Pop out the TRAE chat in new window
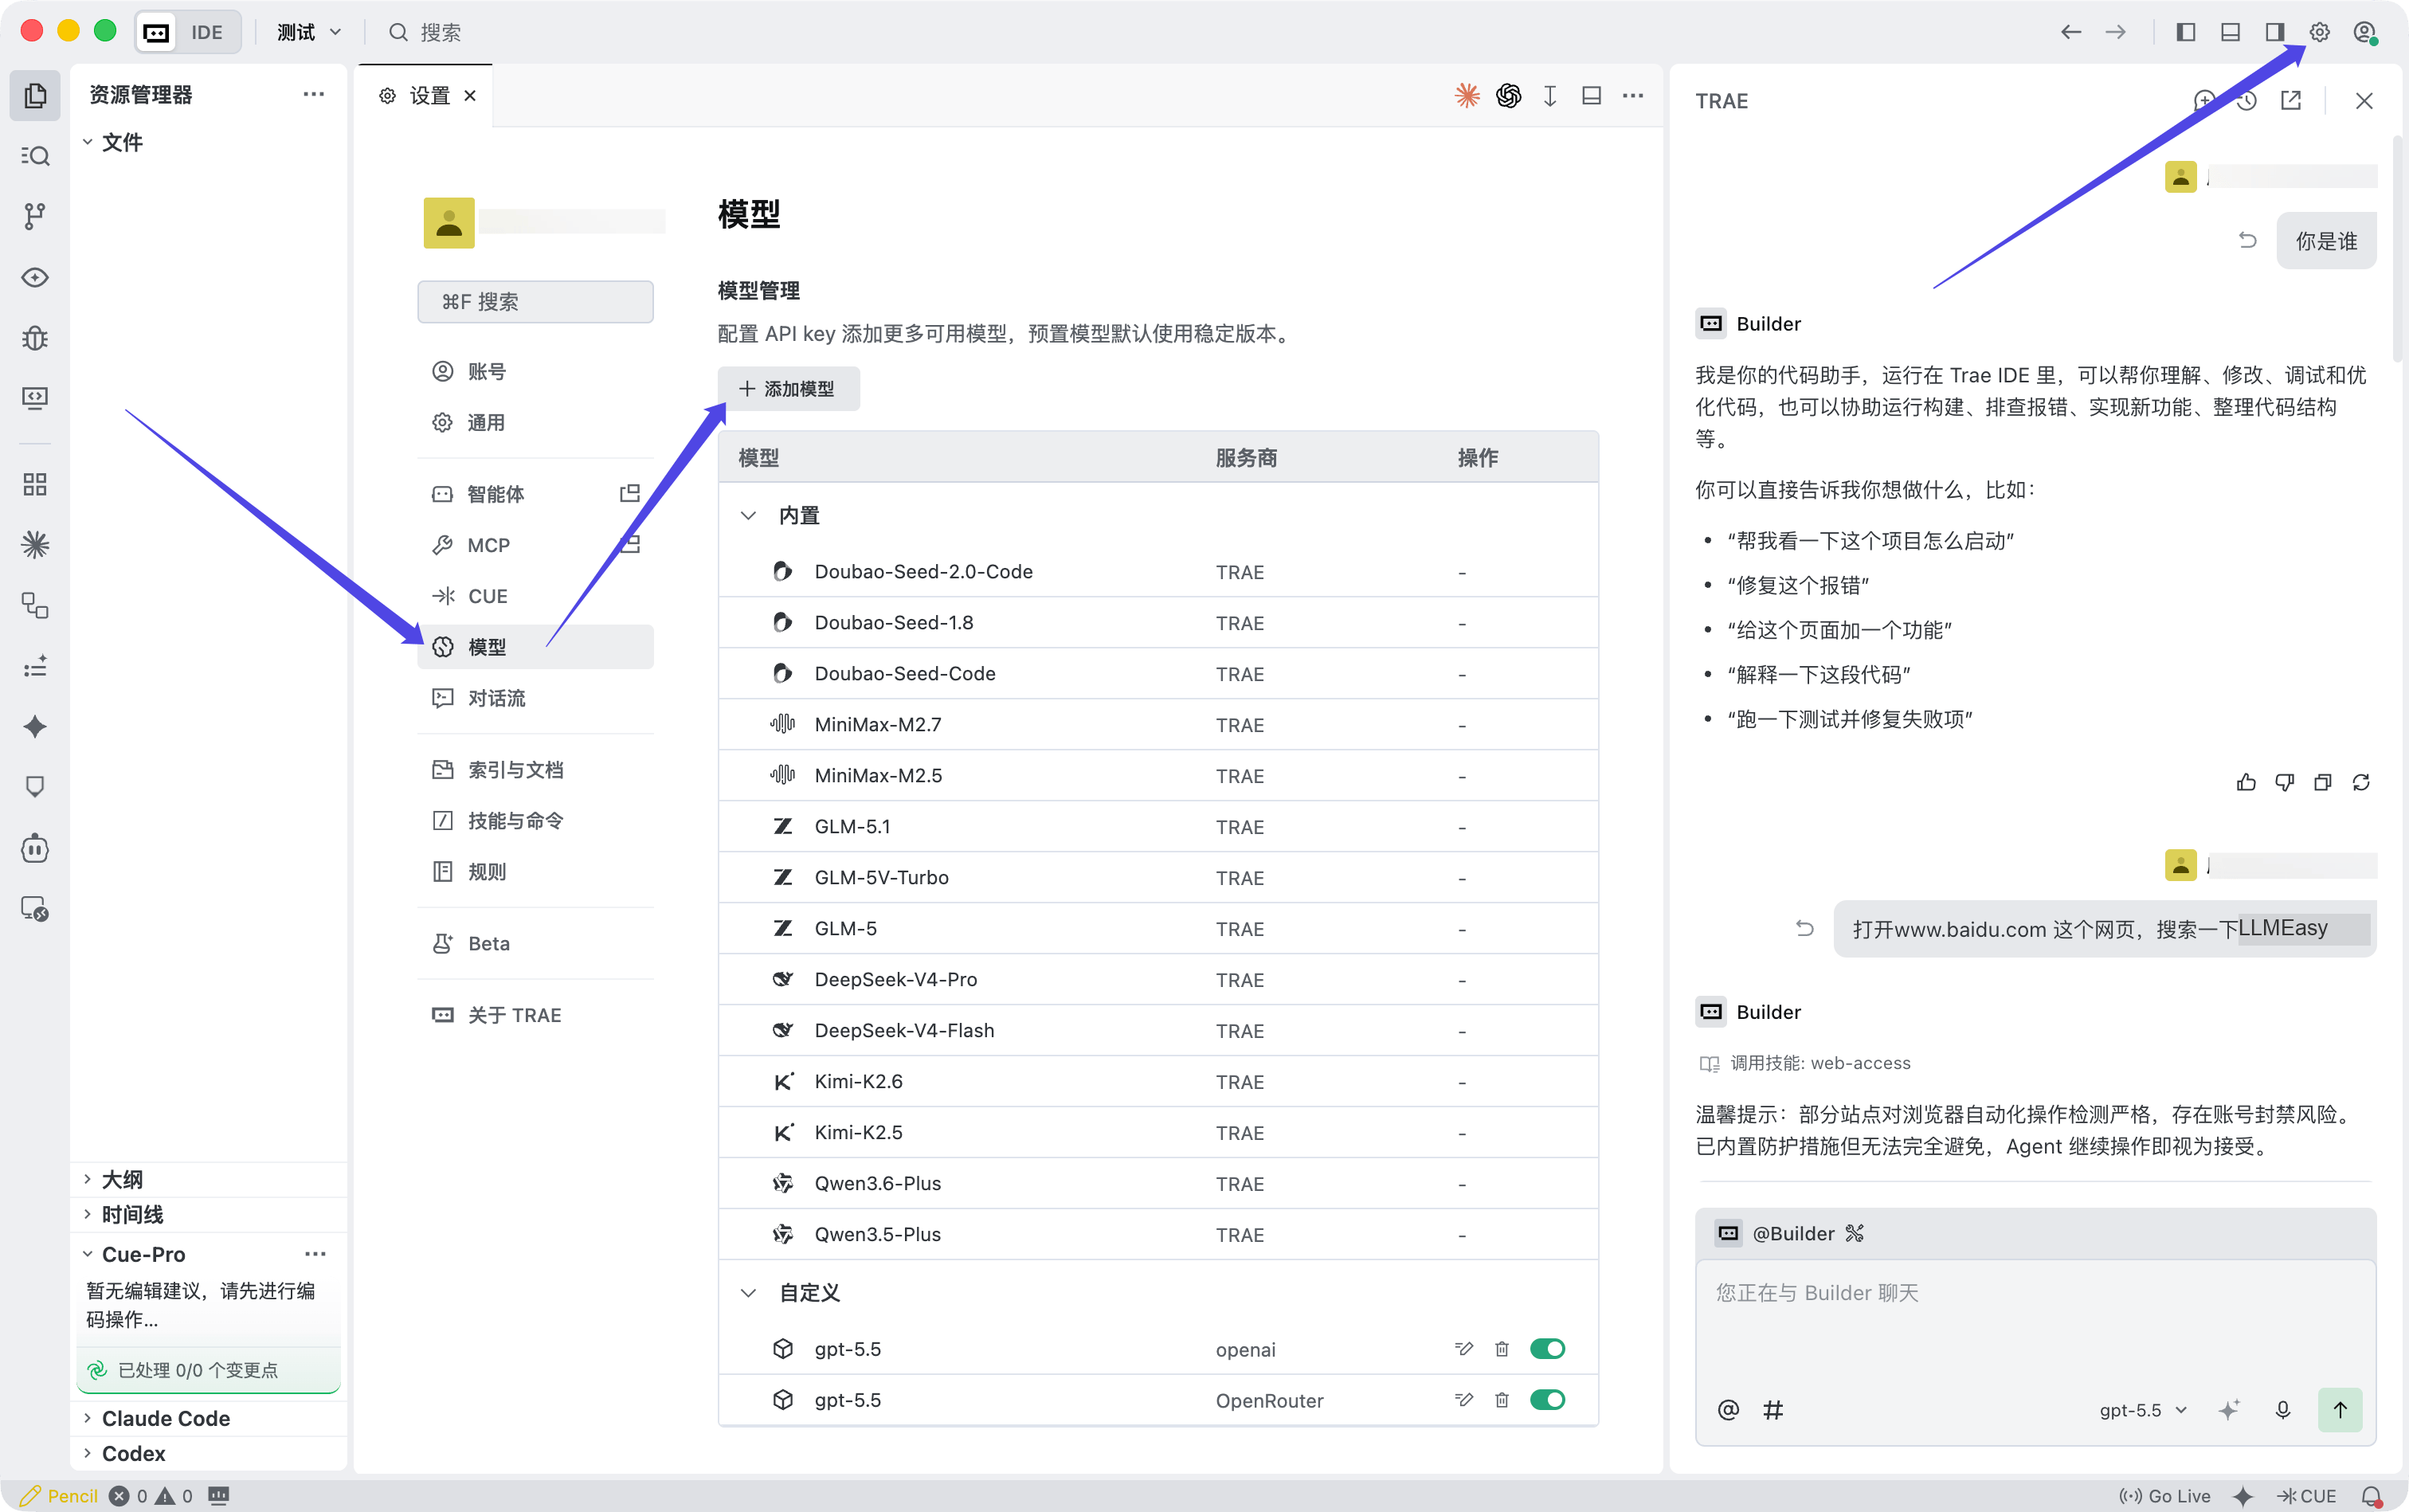 (2291, 101)
